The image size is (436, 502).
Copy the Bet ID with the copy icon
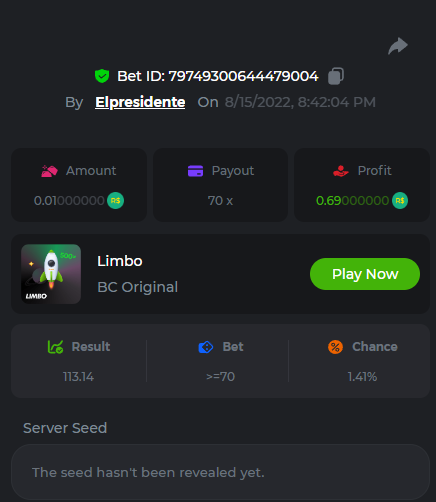point(336,76)
